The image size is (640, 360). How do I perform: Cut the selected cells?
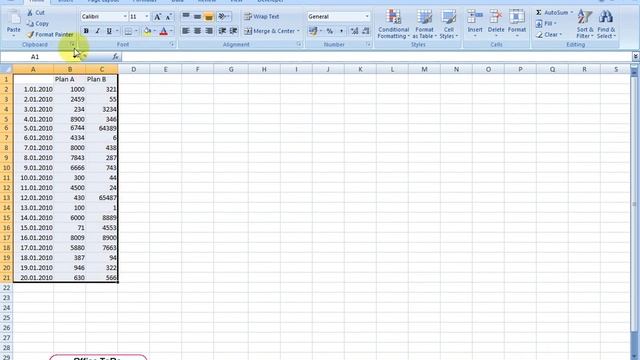click(36, 13)
